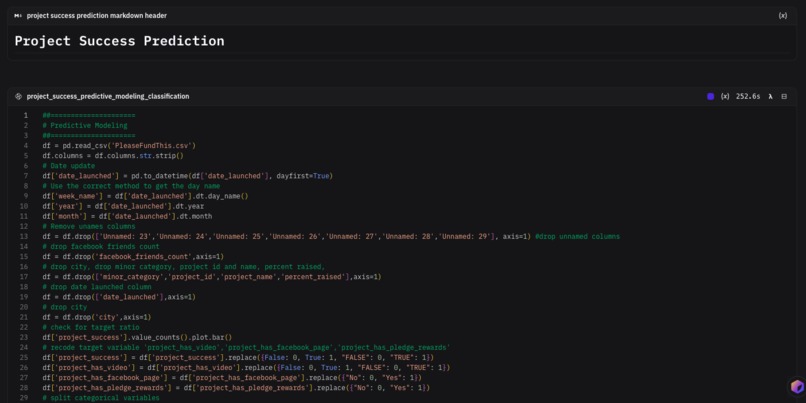
Task: Click the line defining df['month']
Action: (x=127, y=216)
